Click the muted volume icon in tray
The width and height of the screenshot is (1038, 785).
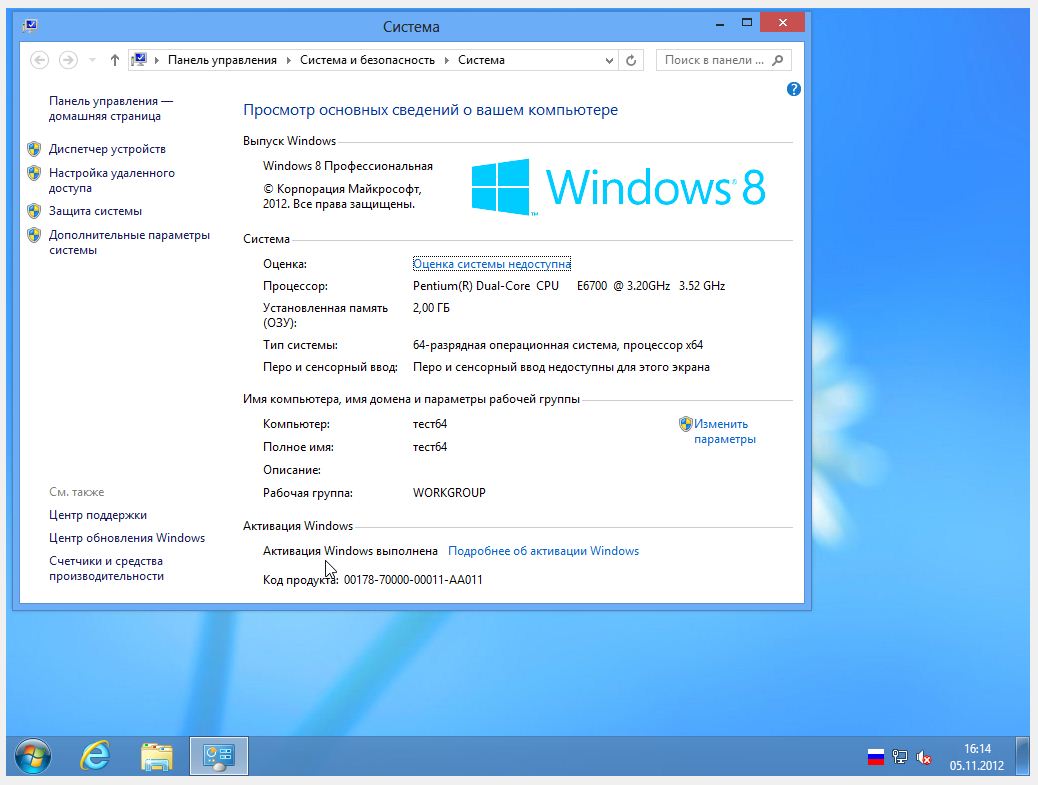click(924, 757)
